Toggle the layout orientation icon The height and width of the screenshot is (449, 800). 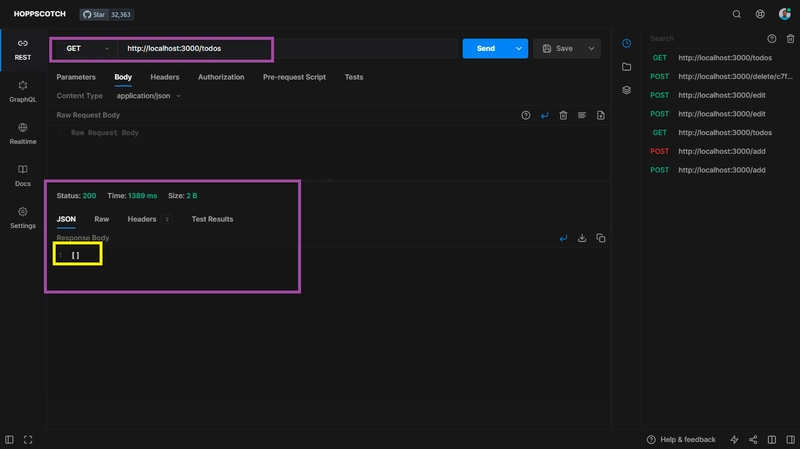point(771,440)
